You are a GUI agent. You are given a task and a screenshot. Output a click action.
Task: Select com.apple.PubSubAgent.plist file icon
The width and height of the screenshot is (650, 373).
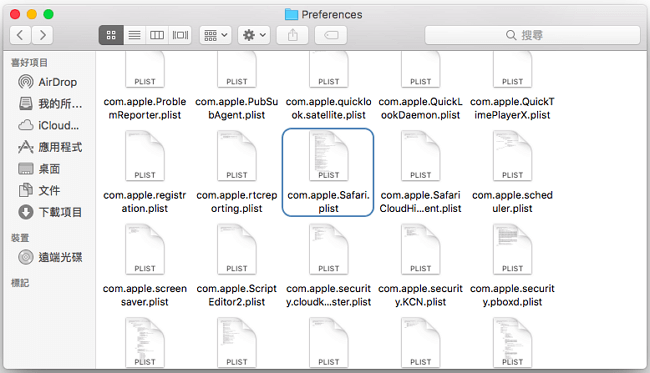click(237, 69)
